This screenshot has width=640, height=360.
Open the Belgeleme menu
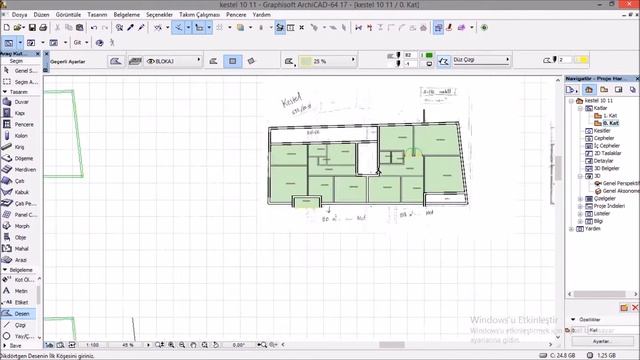(127, 14)
